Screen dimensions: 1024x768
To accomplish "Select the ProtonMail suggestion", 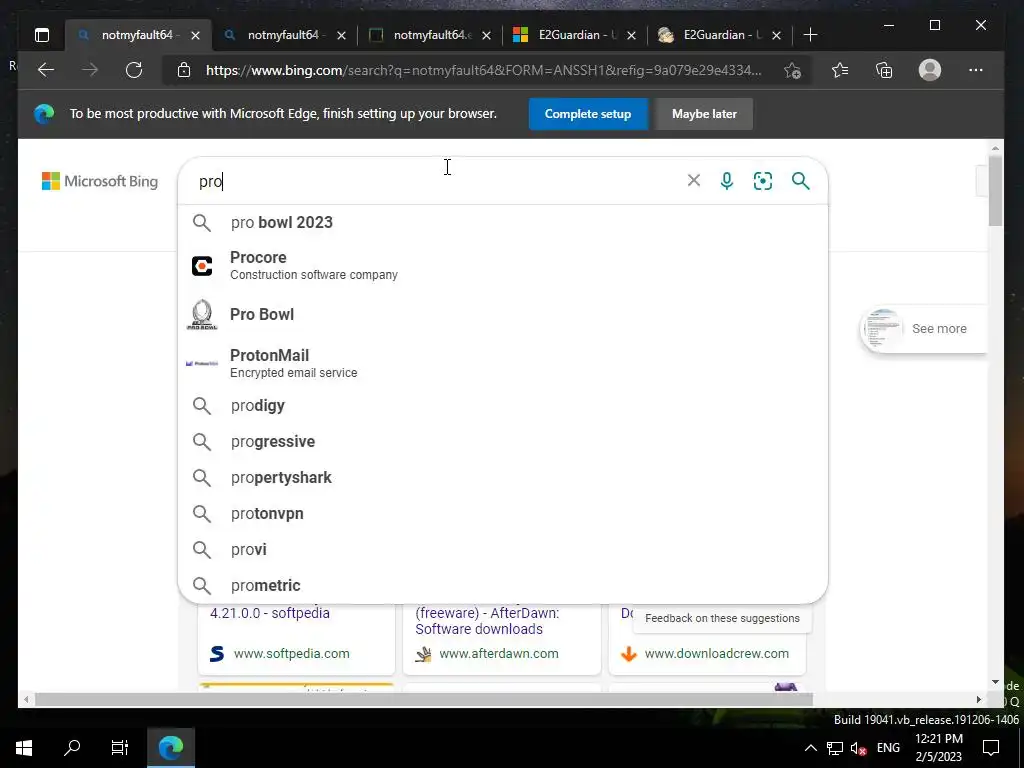I will coord(502,363).
